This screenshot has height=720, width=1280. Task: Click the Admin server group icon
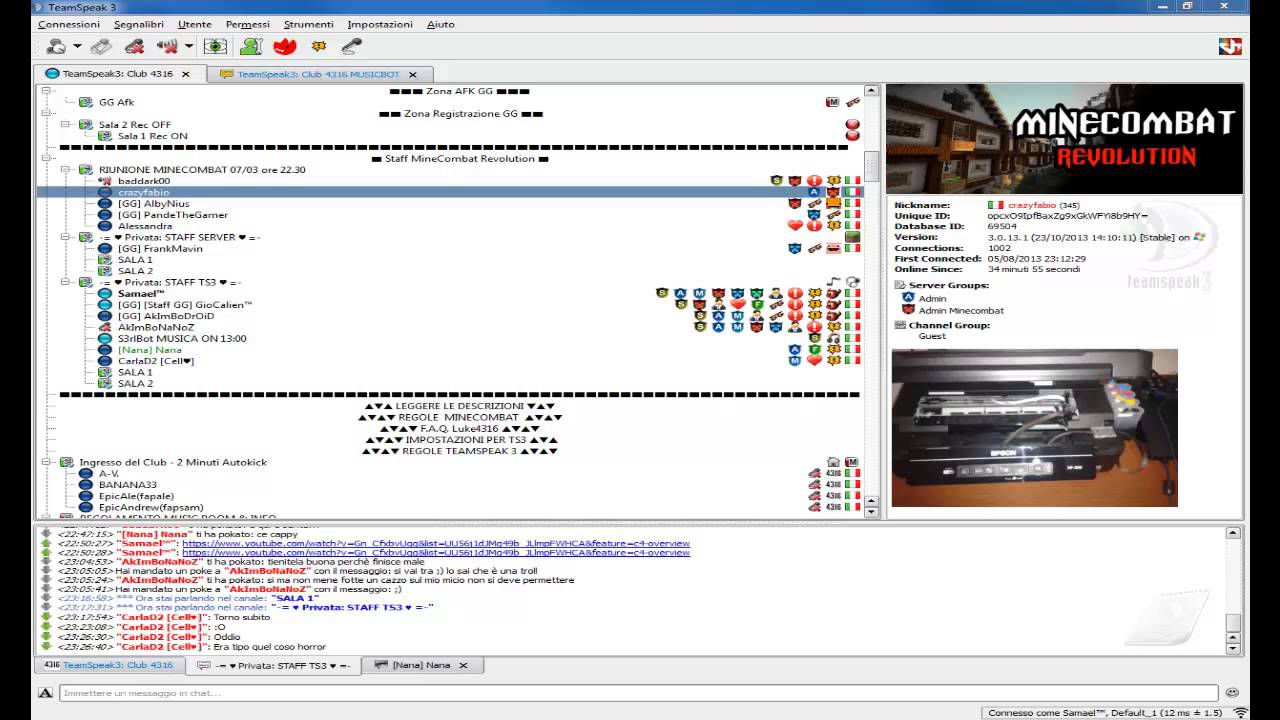coord(908,298)
